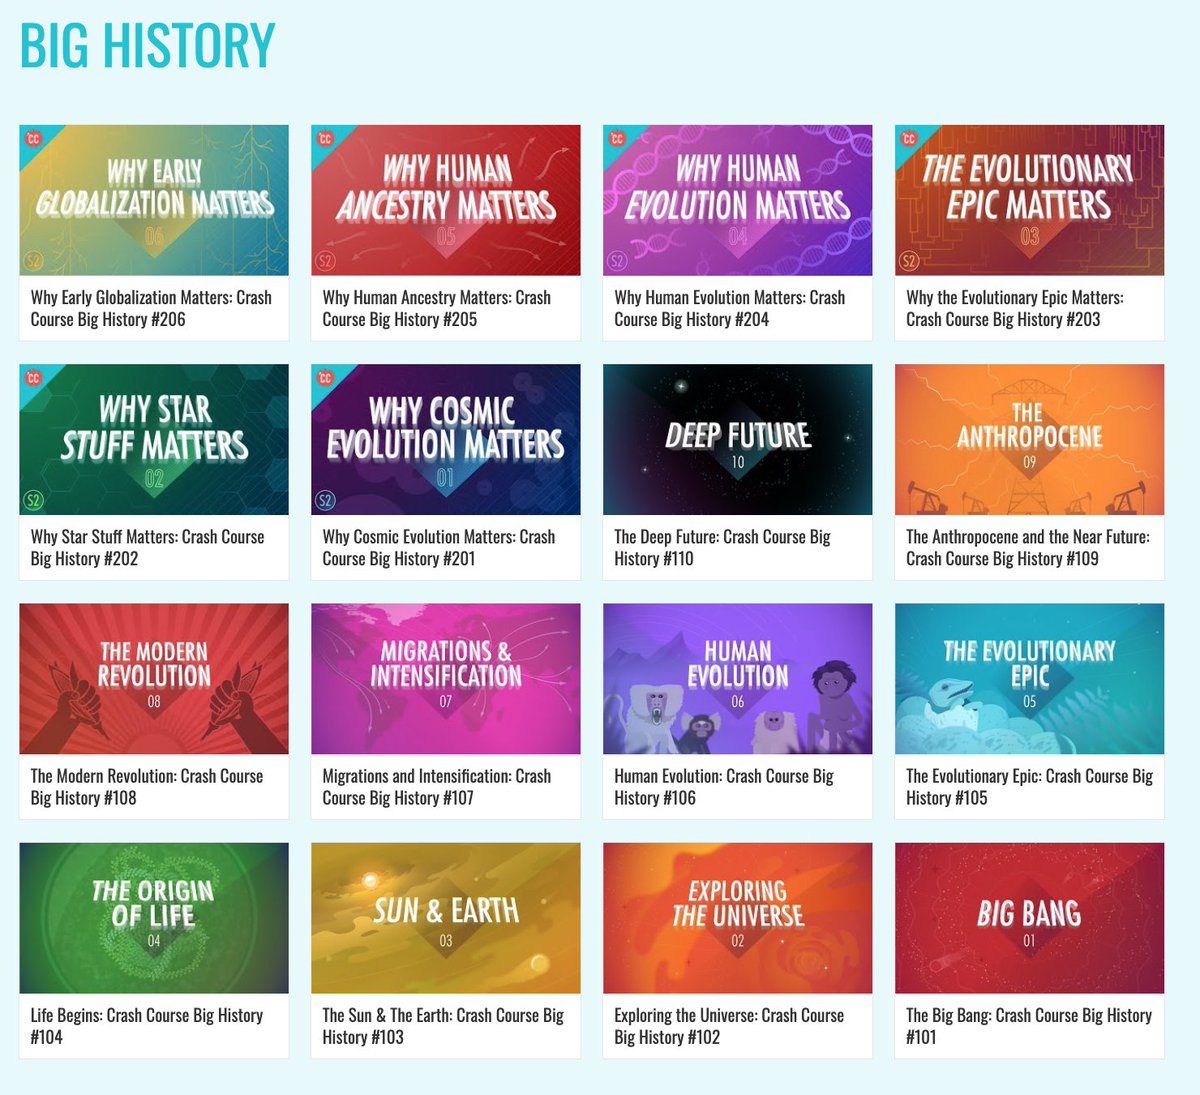1200x1095 pixels.
Task: Open the Why Star Stuff Matters thumbnail
Action: pyautogui.click(x=154, y=440)
